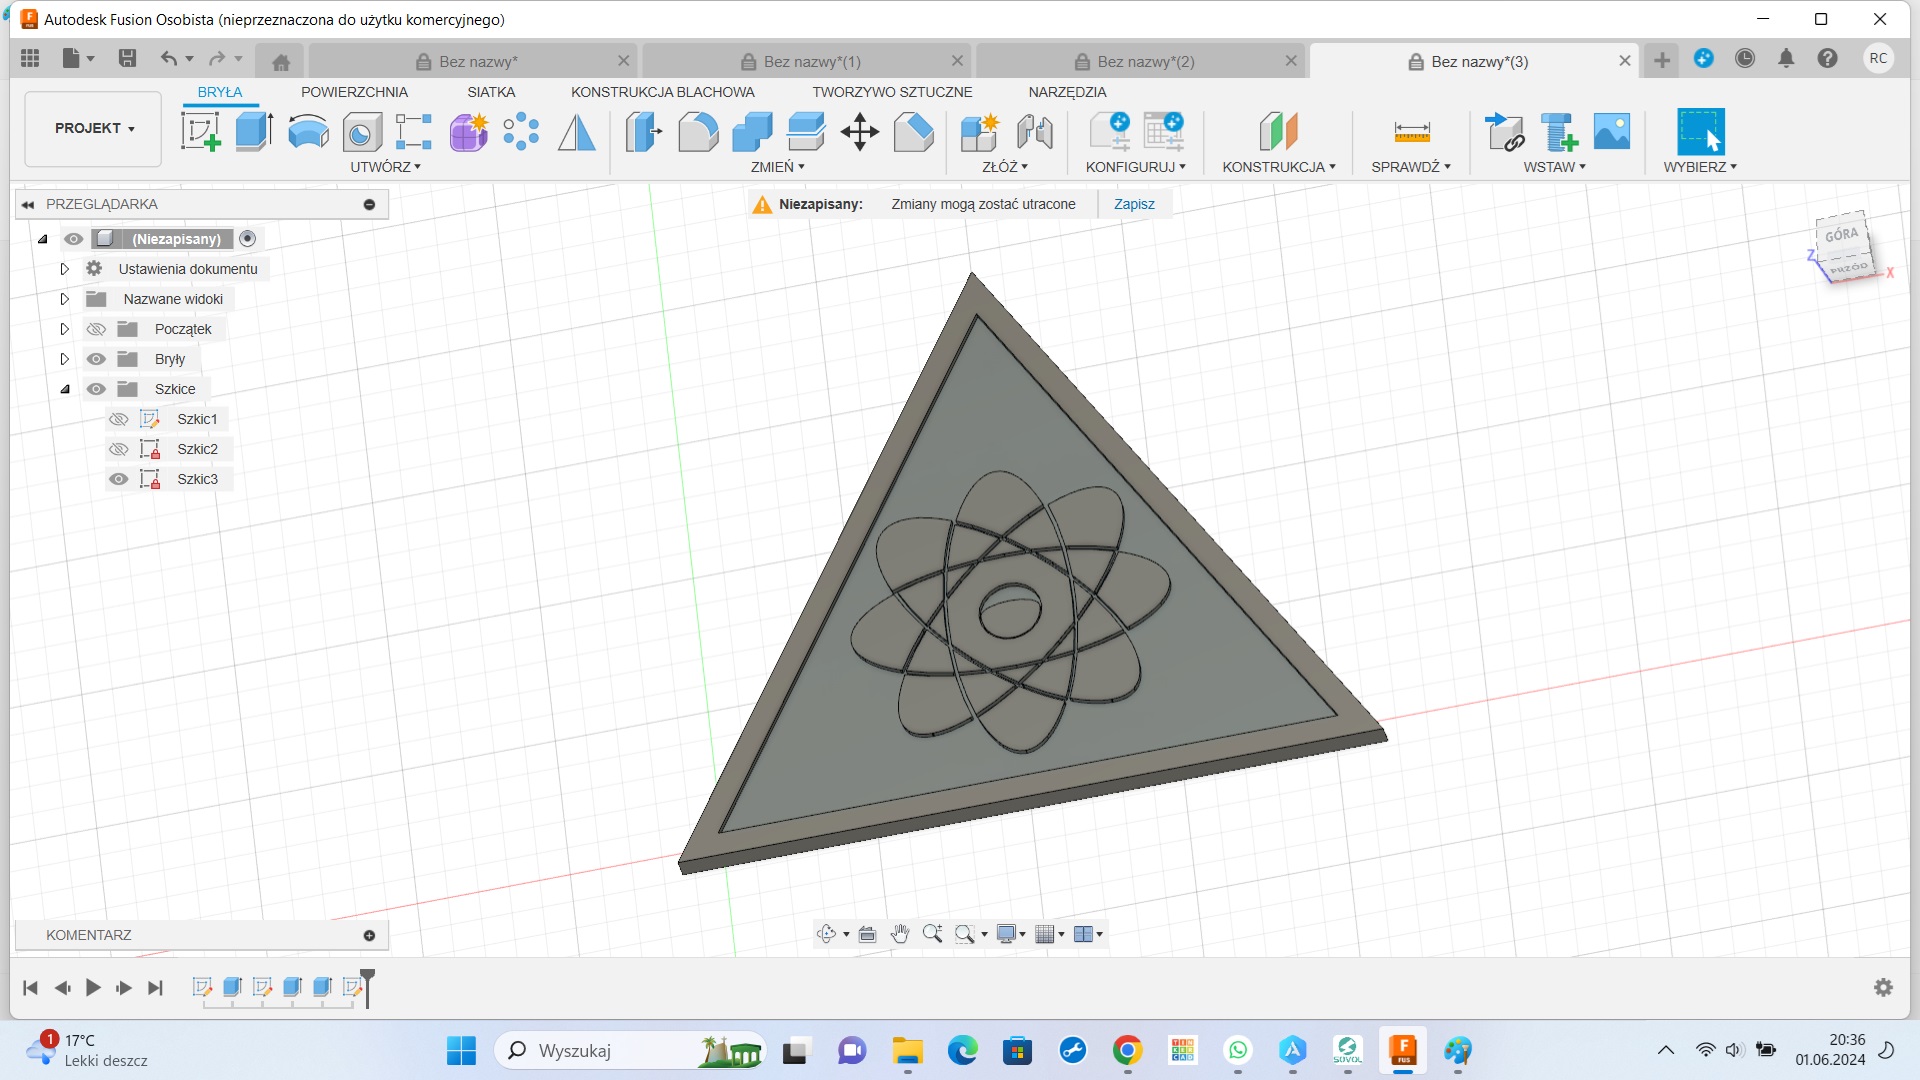Open the Bez nazwy*(1) document tab
1920x1080 pixels.
(x=811, y=61)
